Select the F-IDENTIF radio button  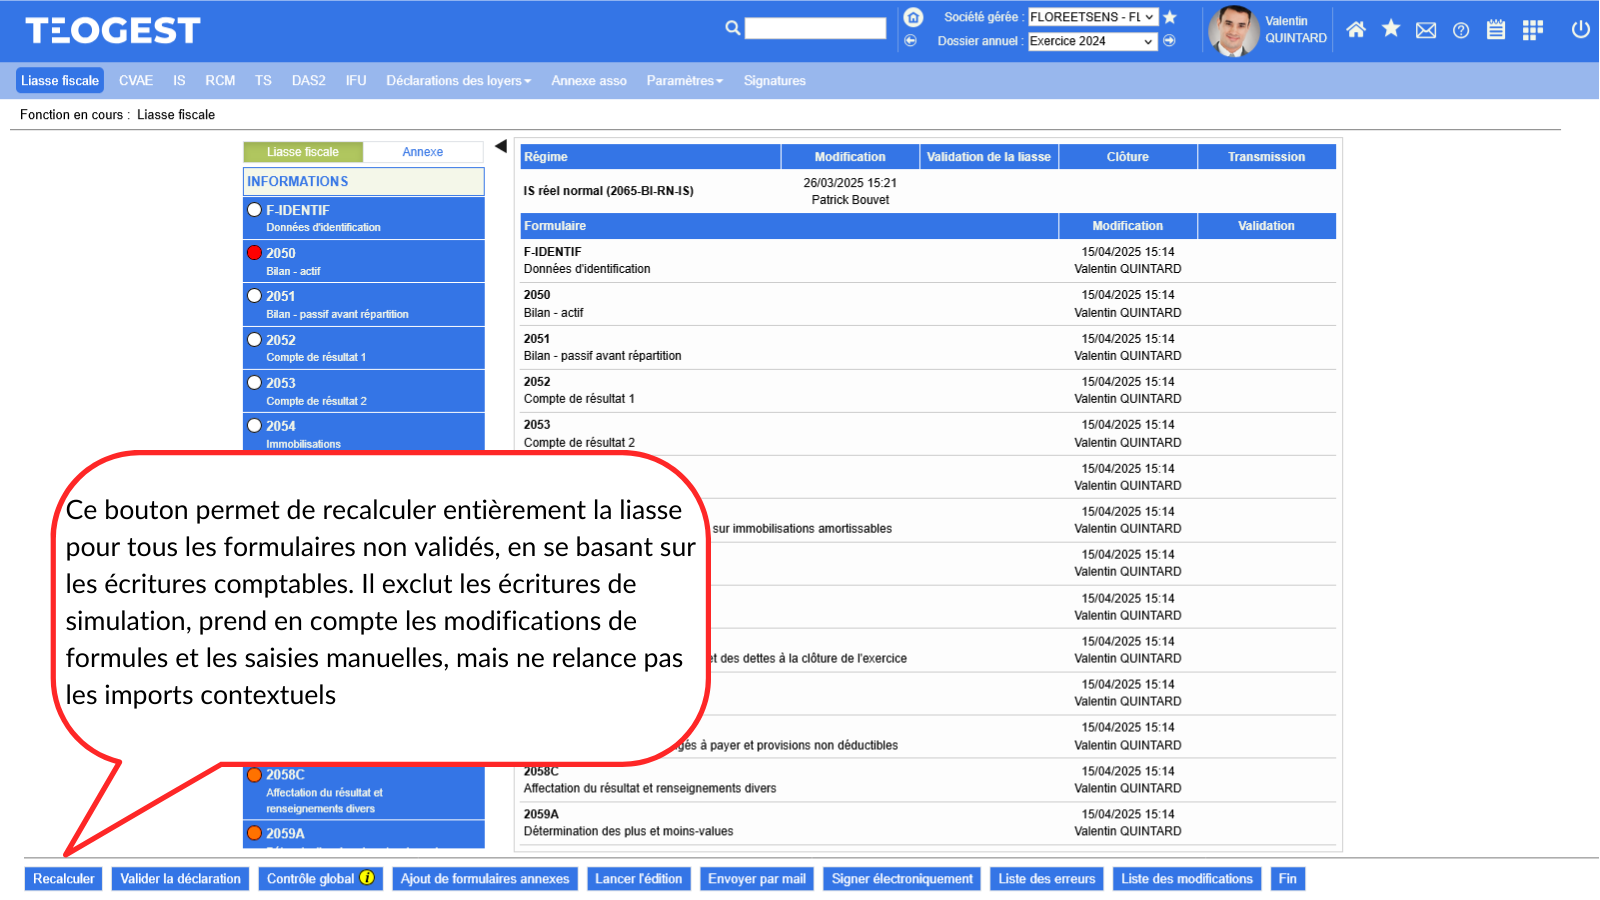(x=255, y=210)
